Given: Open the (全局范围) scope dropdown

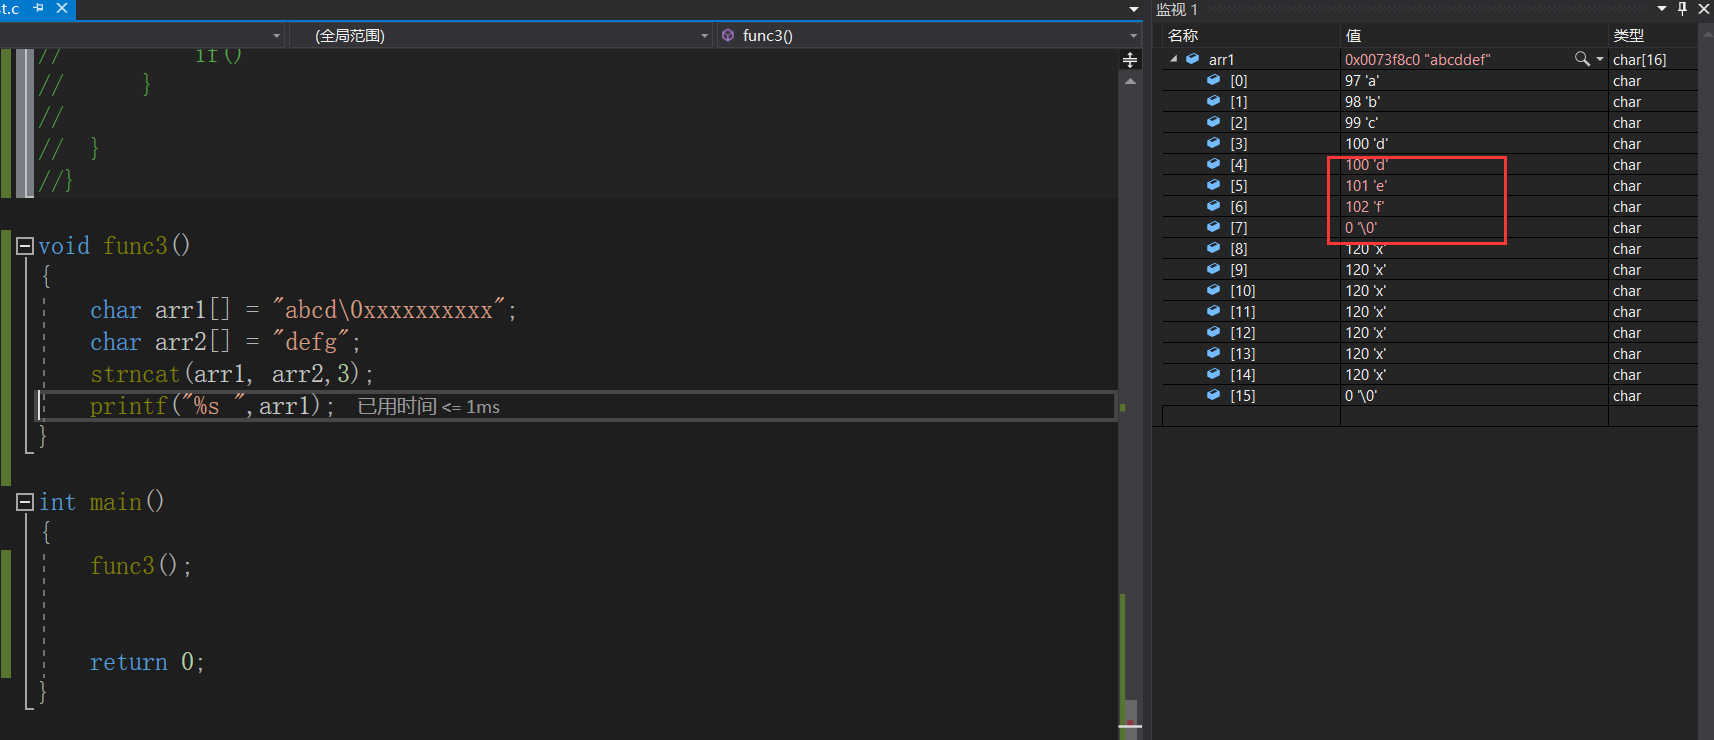Looking at the screenshot, I should (704, 36).
